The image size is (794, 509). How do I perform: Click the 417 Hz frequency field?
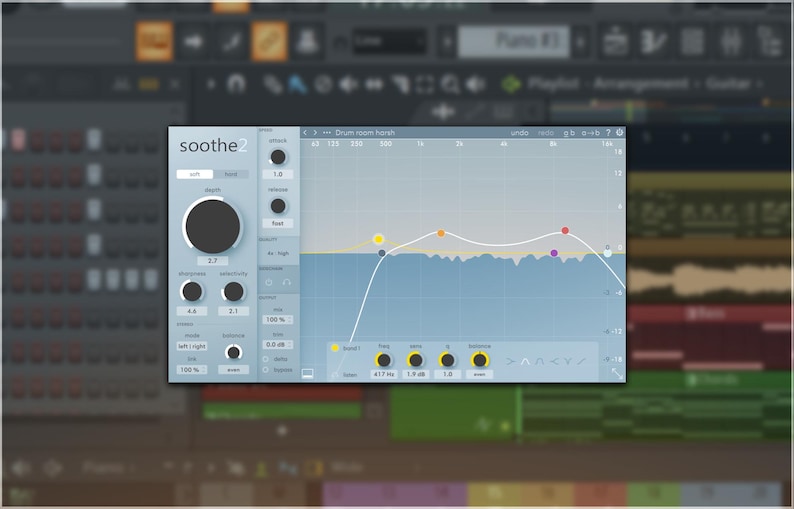click(x=384, y=374)
